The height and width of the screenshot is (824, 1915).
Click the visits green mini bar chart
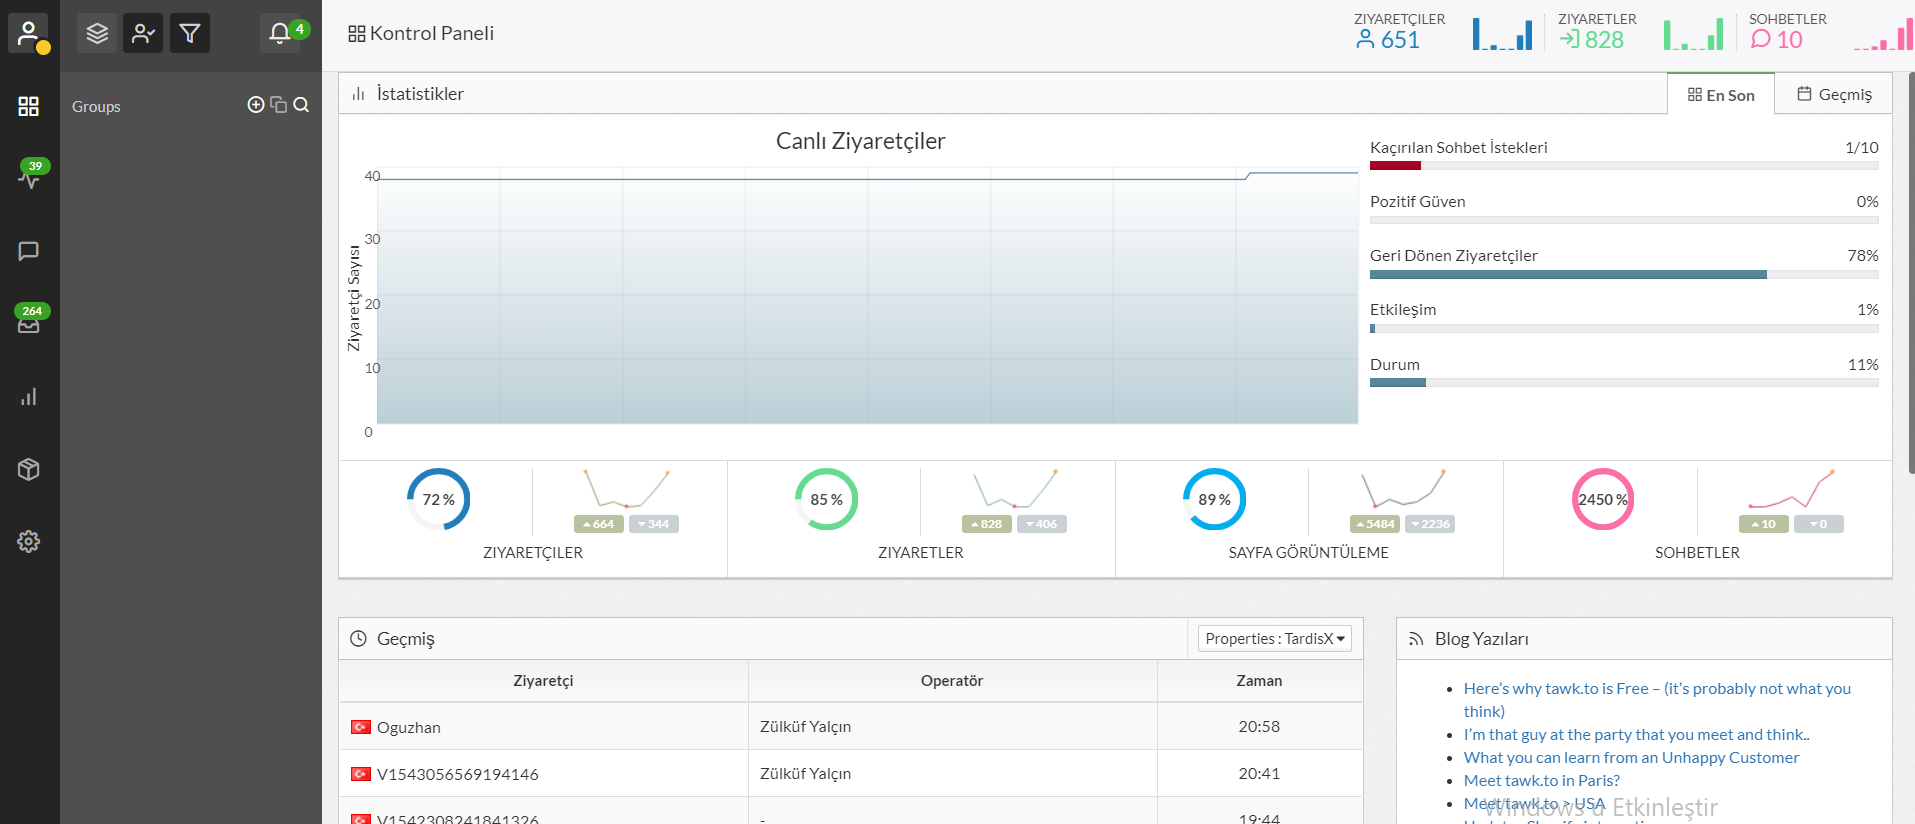pyautogui.click(x=1693, y=34)
